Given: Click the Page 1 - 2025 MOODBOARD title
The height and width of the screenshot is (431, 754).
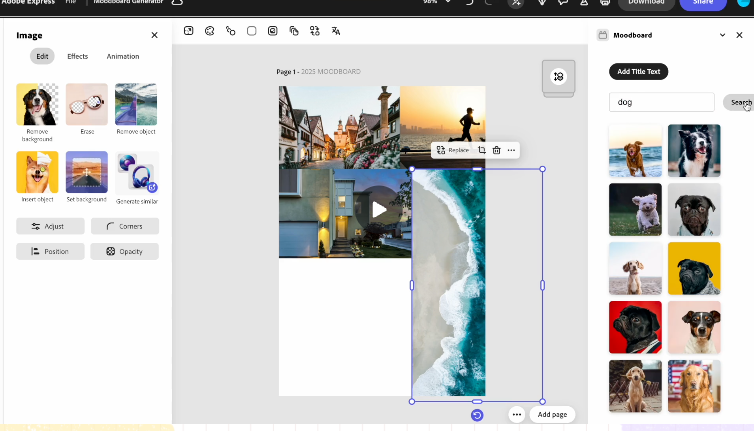Looking at the screenshot, I should (x=318, y=71).
